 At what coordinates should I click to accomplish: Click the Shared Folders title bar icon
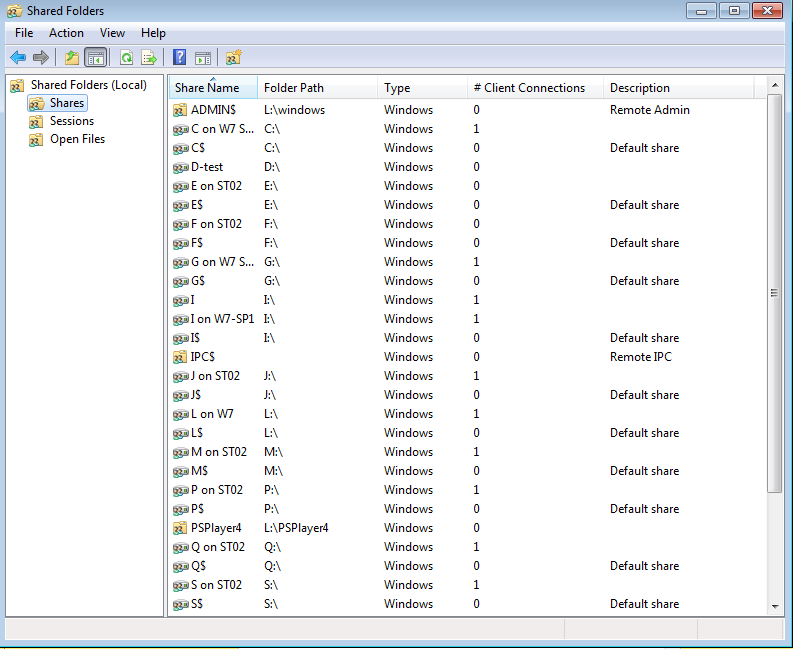(15, 11)
